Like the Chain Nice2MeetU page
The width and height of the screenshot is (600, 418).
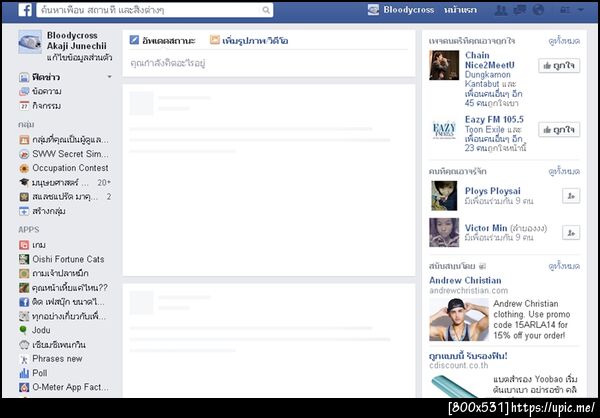pos(559,65)
